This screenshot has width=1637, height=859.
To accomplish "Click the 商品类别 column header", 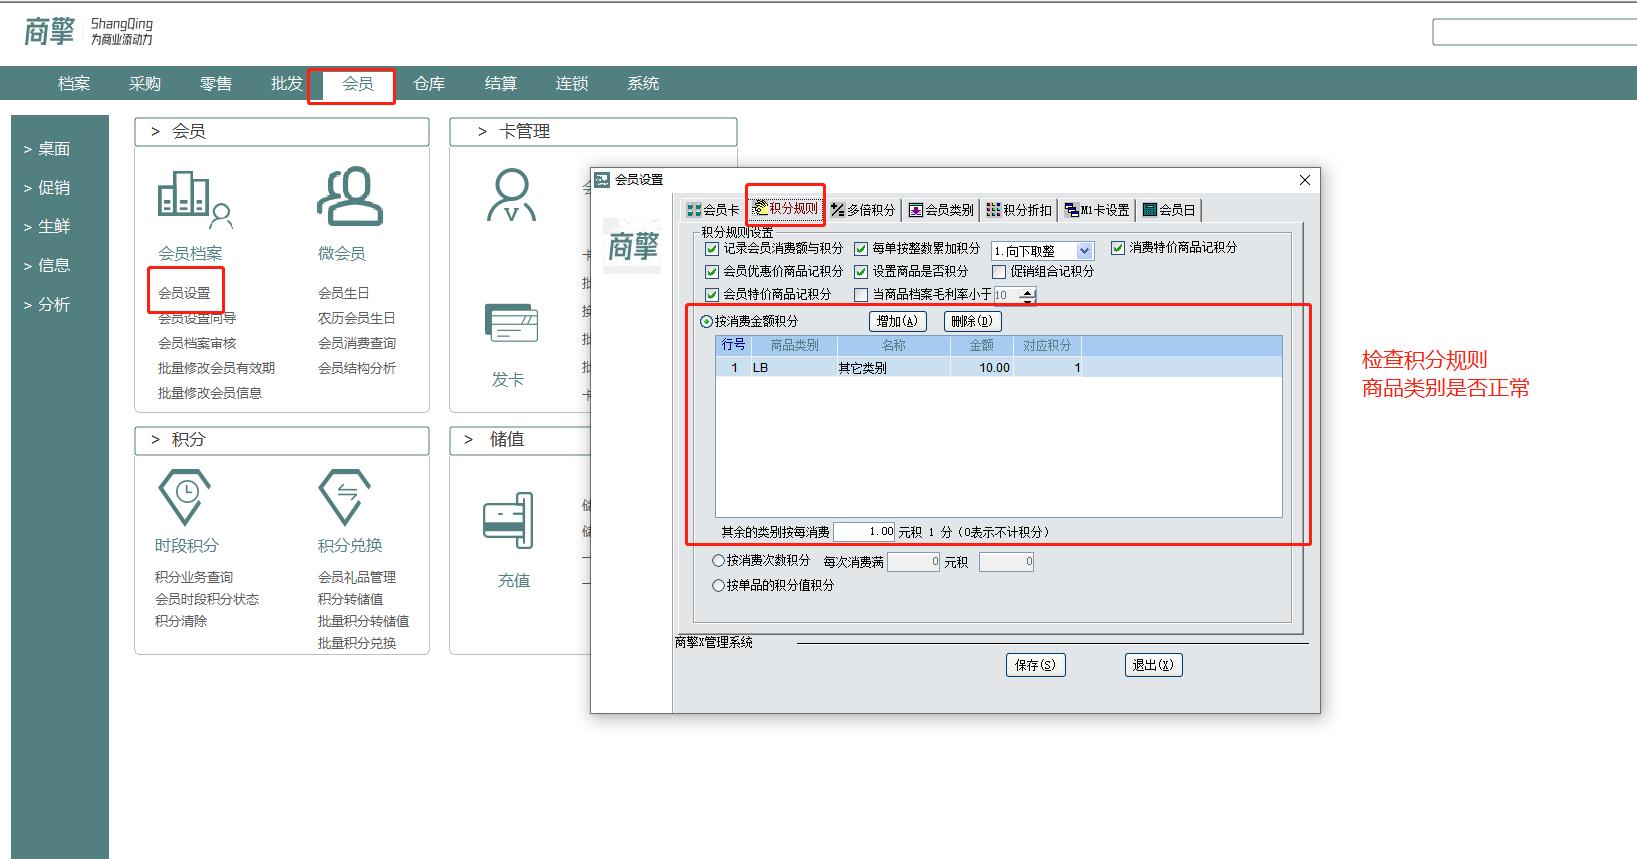I will coord(794,345).
